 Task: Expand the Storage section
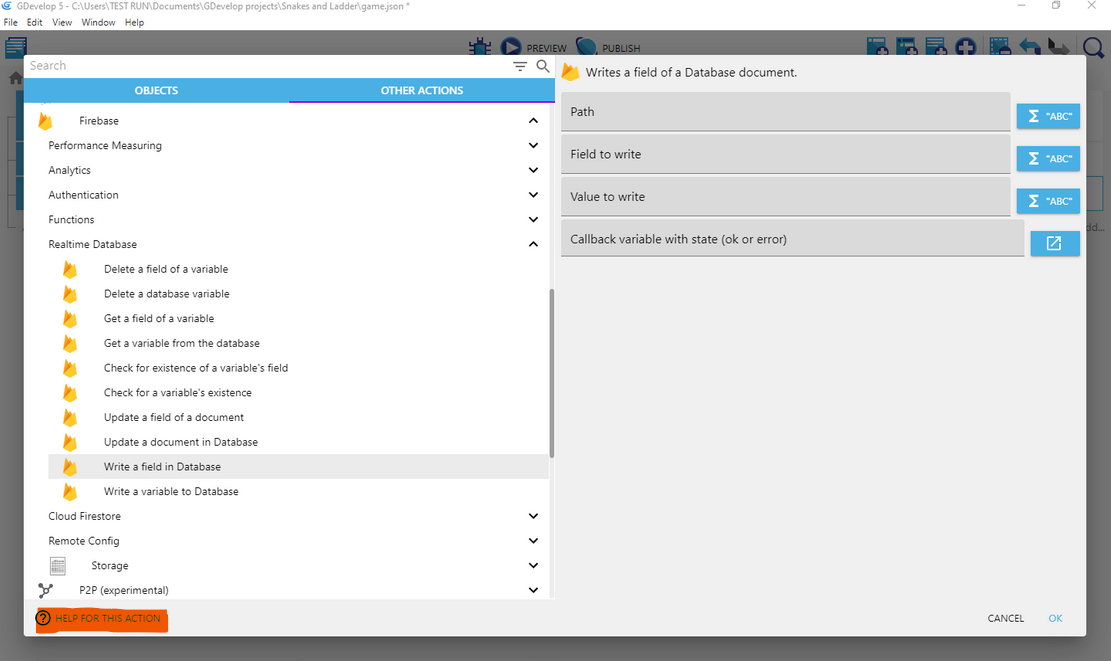click(534, 565)
